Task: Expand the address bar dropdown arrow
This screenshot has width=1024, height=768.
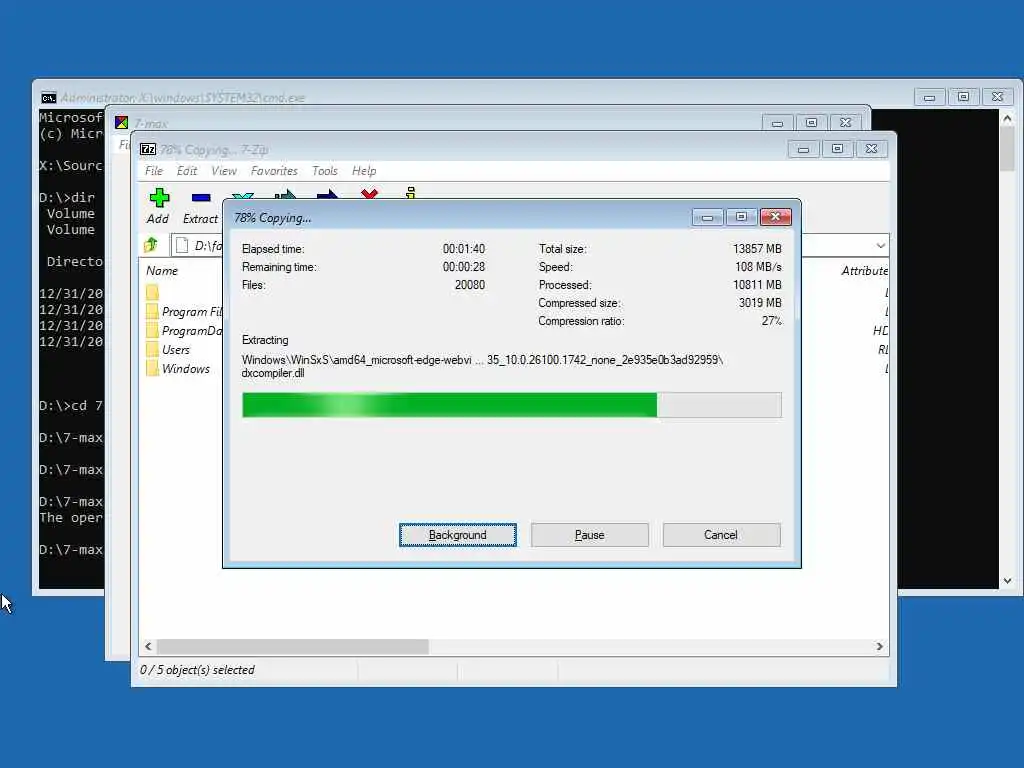Action: [x=880, y=246]
